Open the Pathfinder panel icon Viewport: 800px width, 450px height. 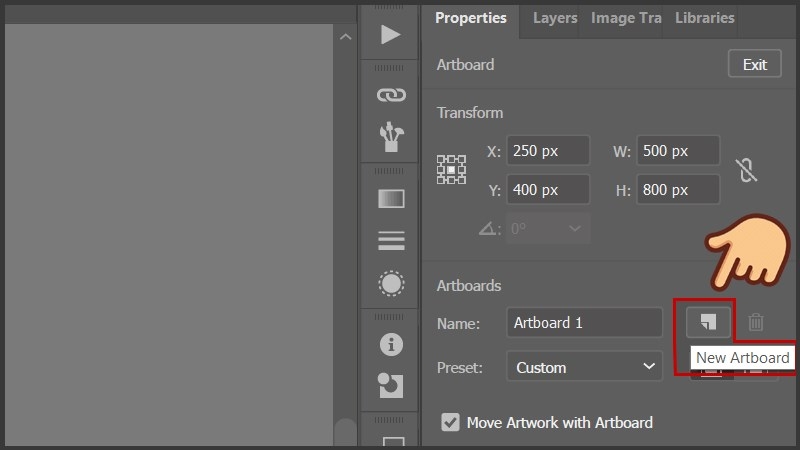pyautogui.click(x=390, y=385)
